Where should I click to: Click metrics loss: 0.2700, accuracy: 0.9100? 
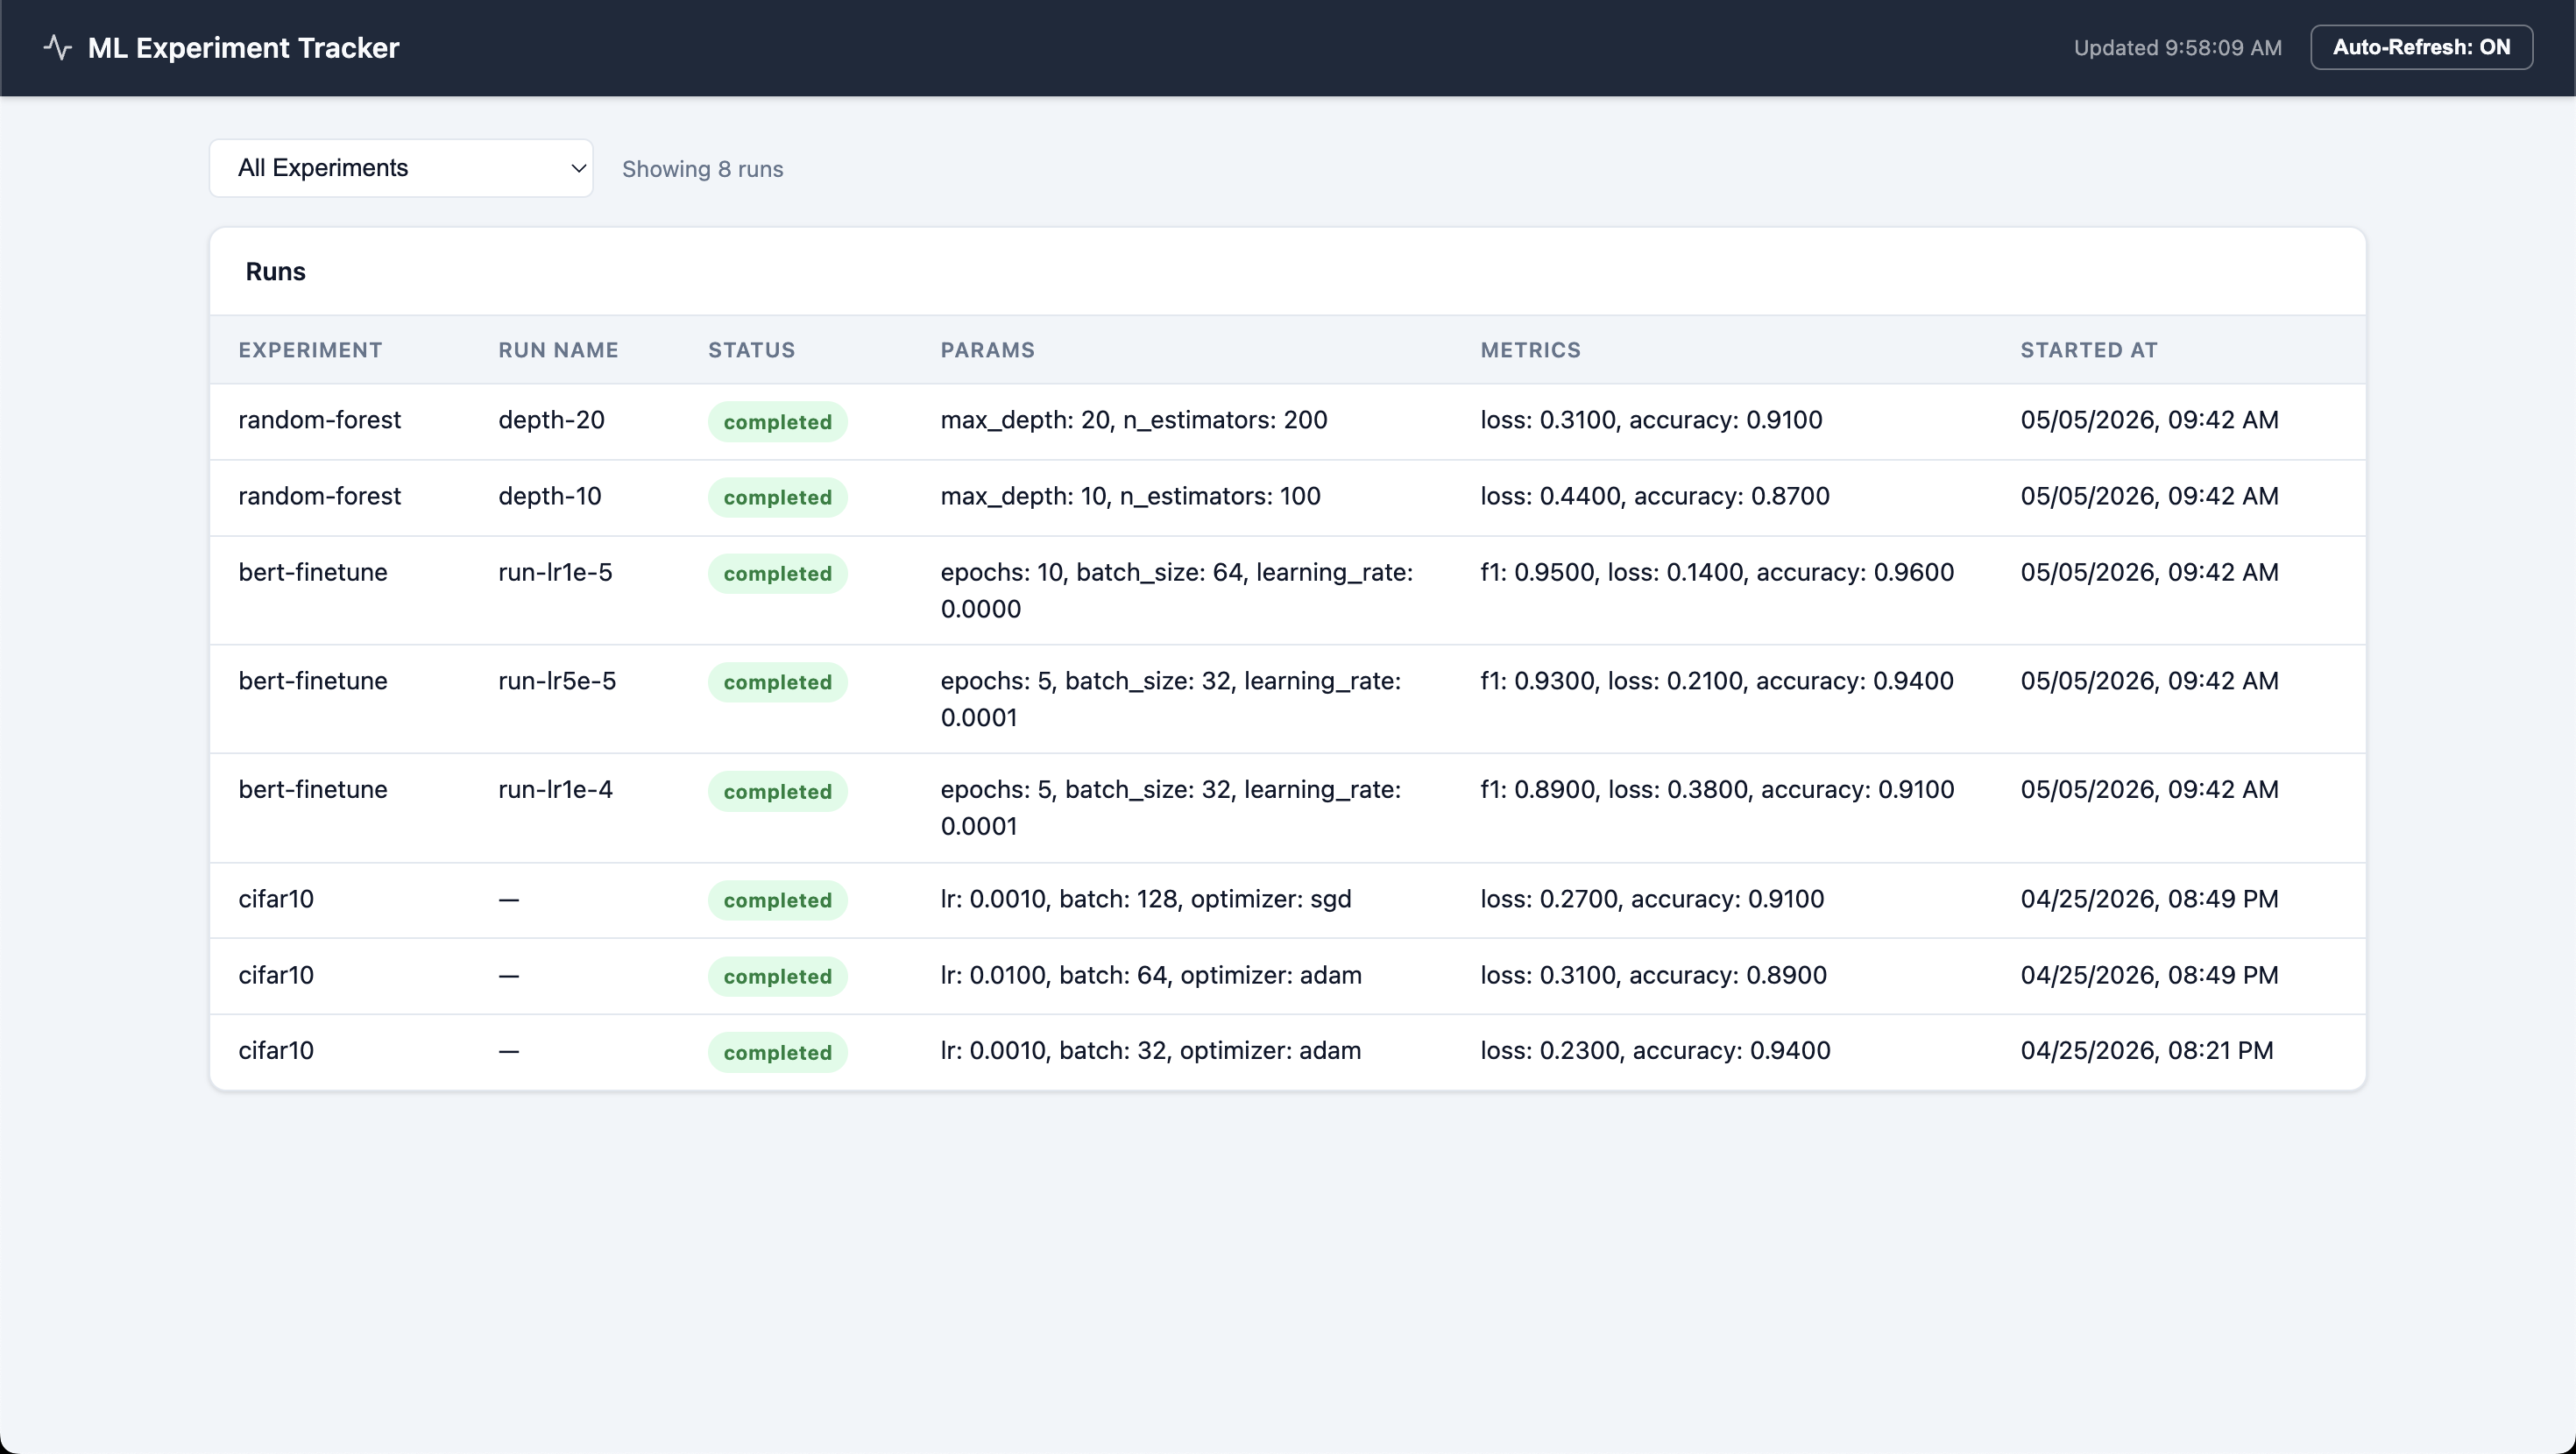[x=1652, y=899]
